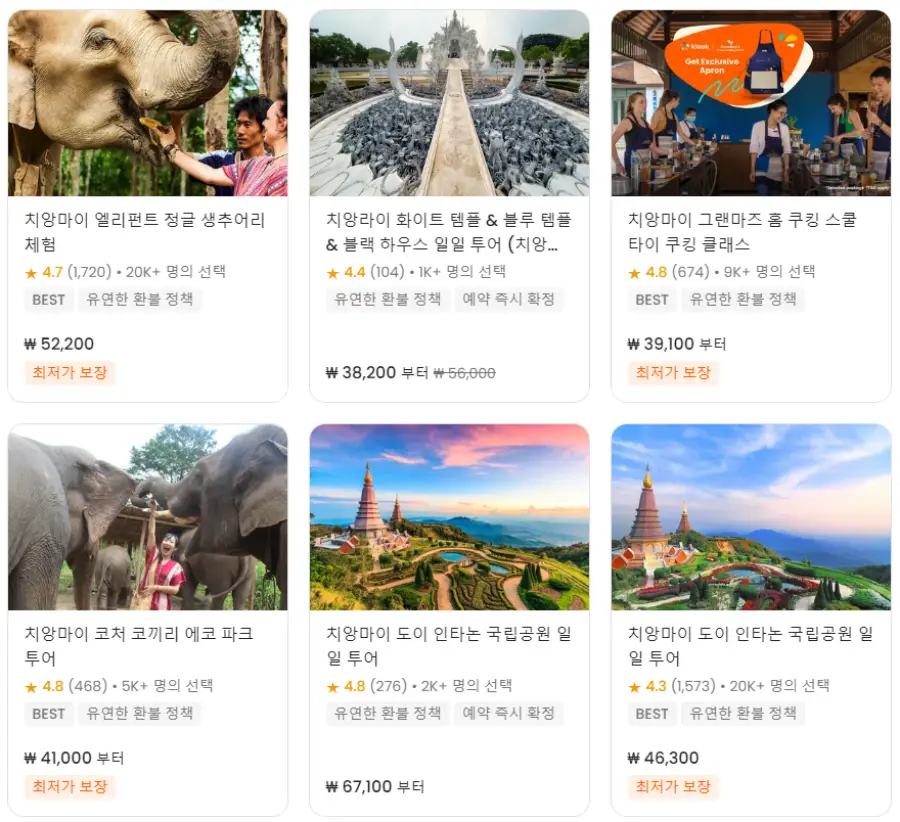
Task: Click the Get Exclusive Apron promo badge
Action: [738, 65]
